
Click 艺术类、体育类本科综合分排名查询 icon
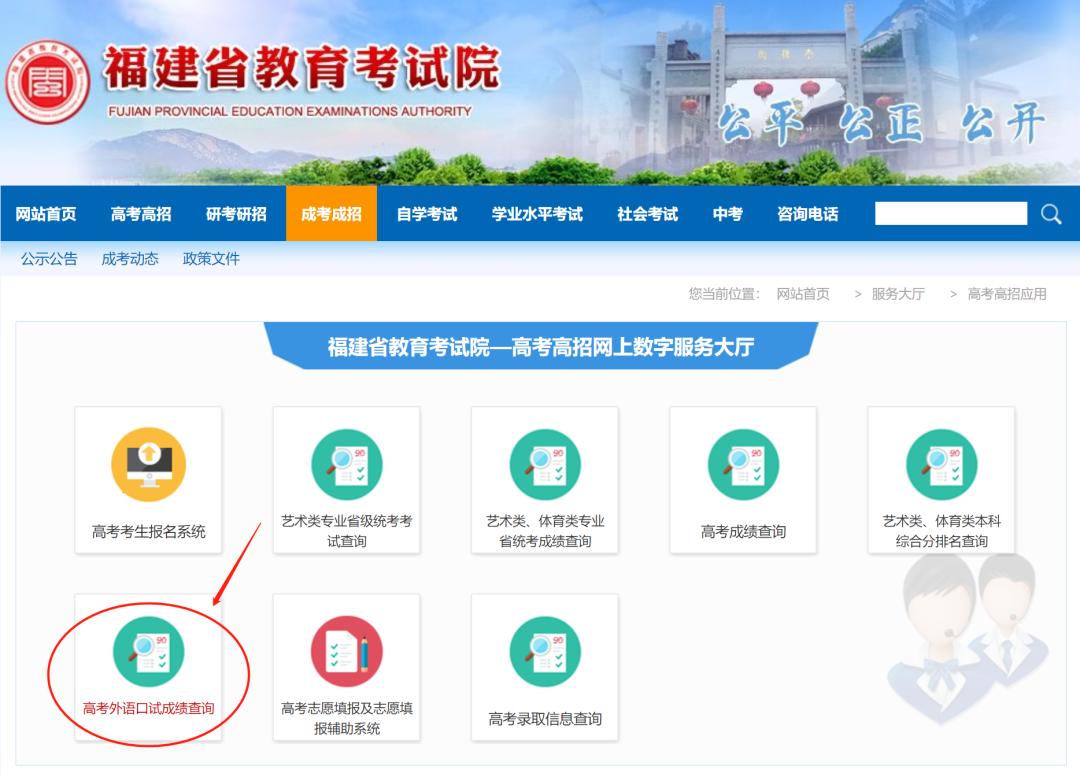(x=940, y=479)
